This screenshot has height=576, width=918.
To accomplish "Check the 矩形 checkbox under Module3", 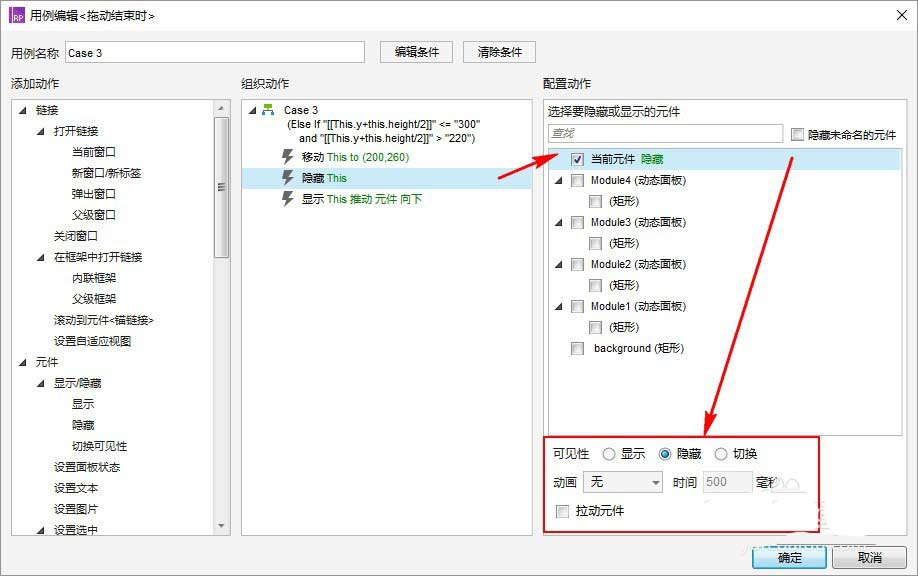I will tap(595, 244).
